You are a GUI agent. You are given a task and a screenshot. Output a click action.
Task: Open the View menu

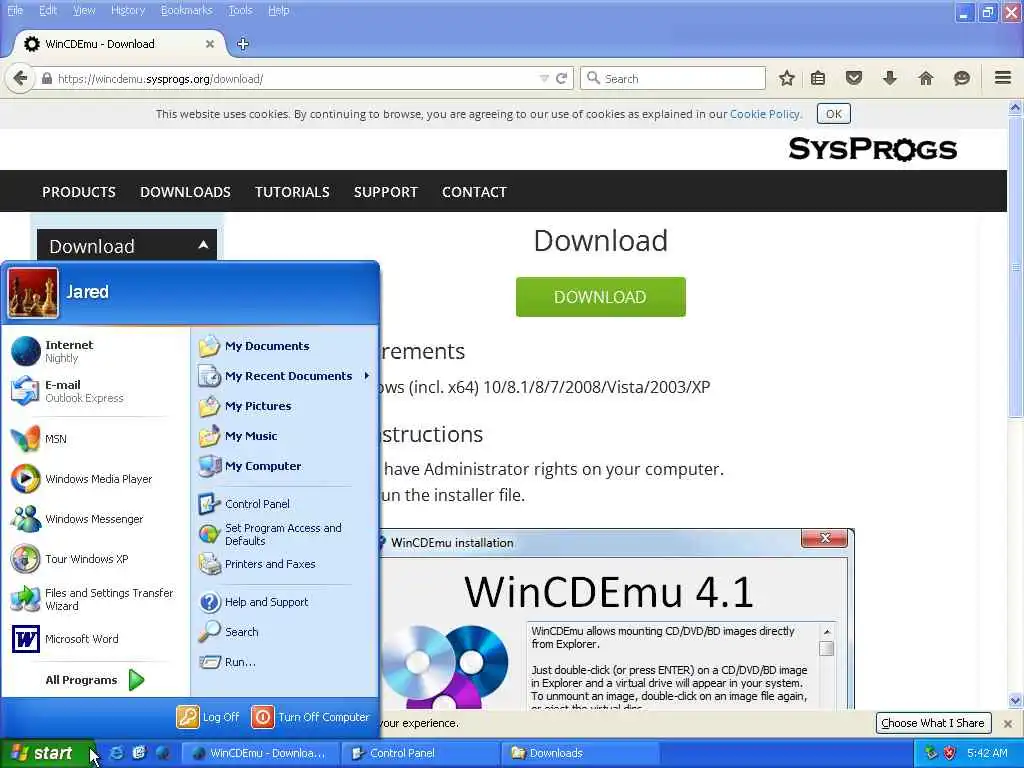coord(84,10)
